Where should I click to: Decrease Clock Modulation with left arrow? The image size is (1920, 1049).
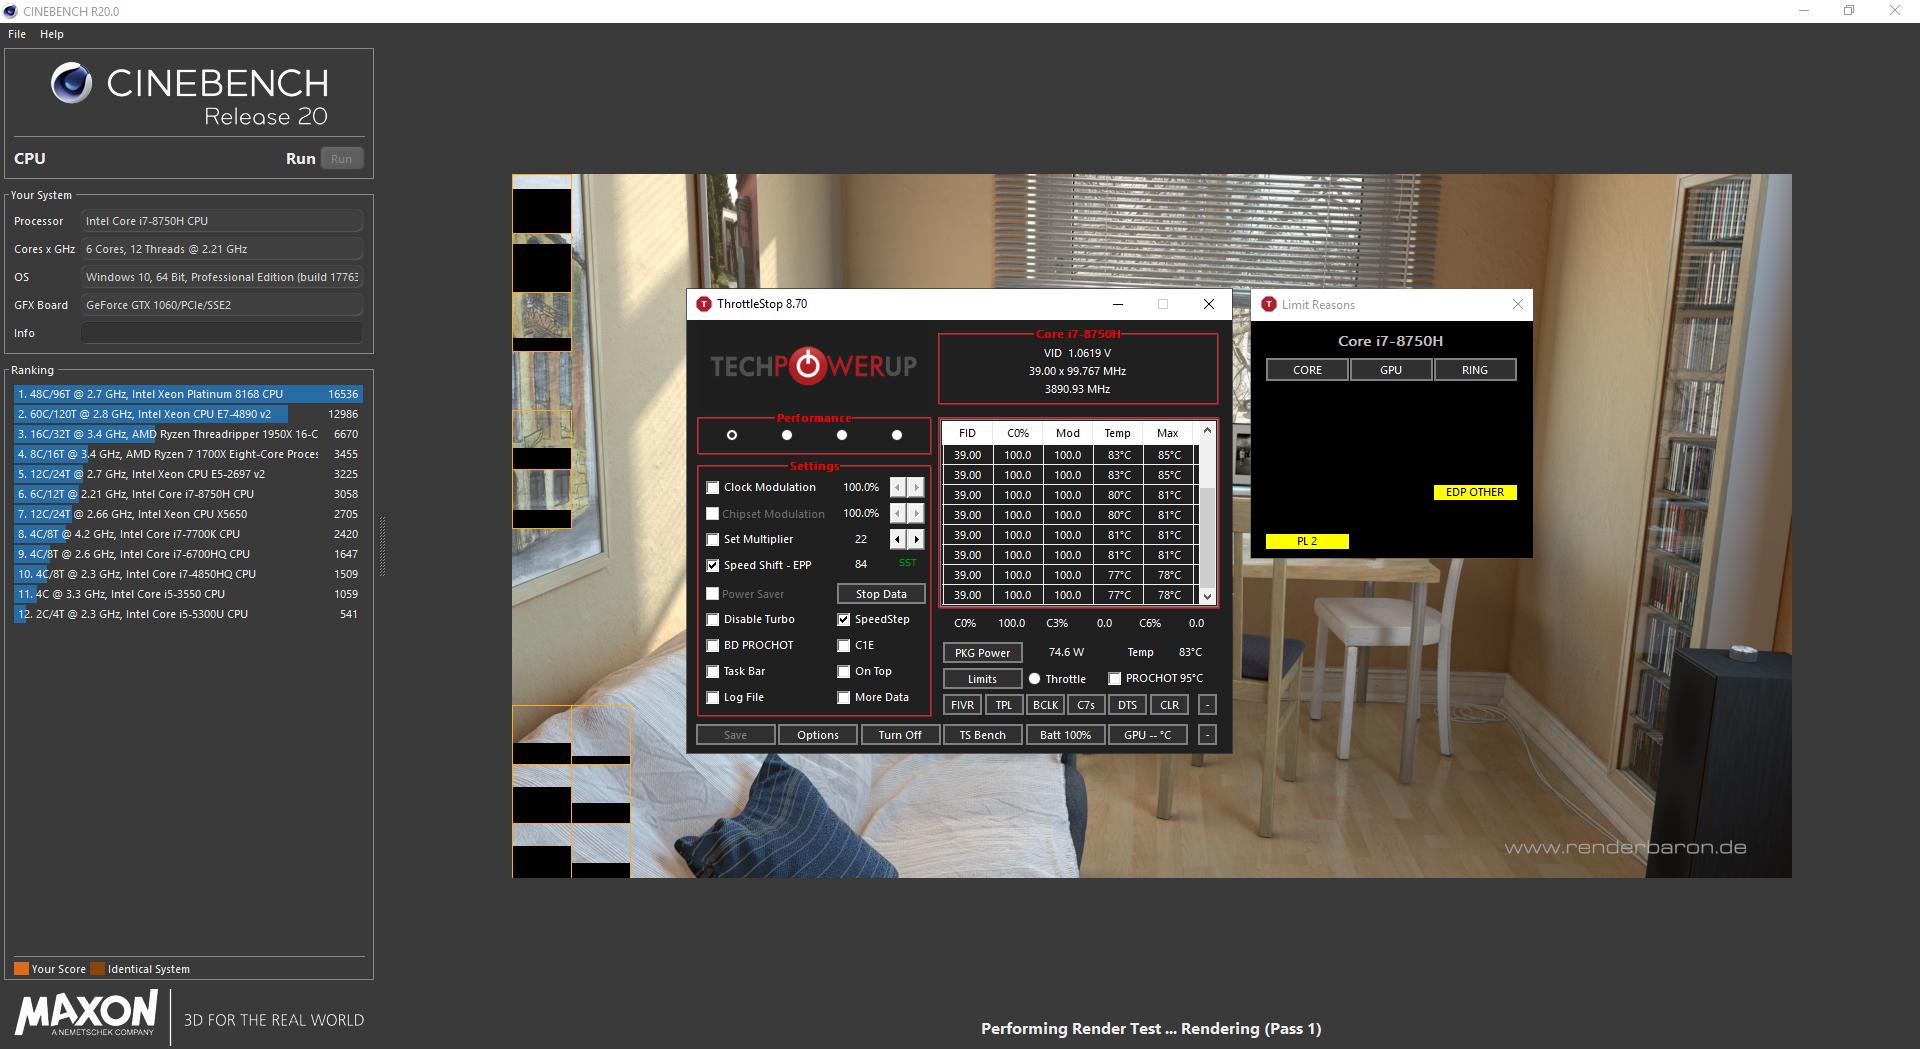pos(898,487)
